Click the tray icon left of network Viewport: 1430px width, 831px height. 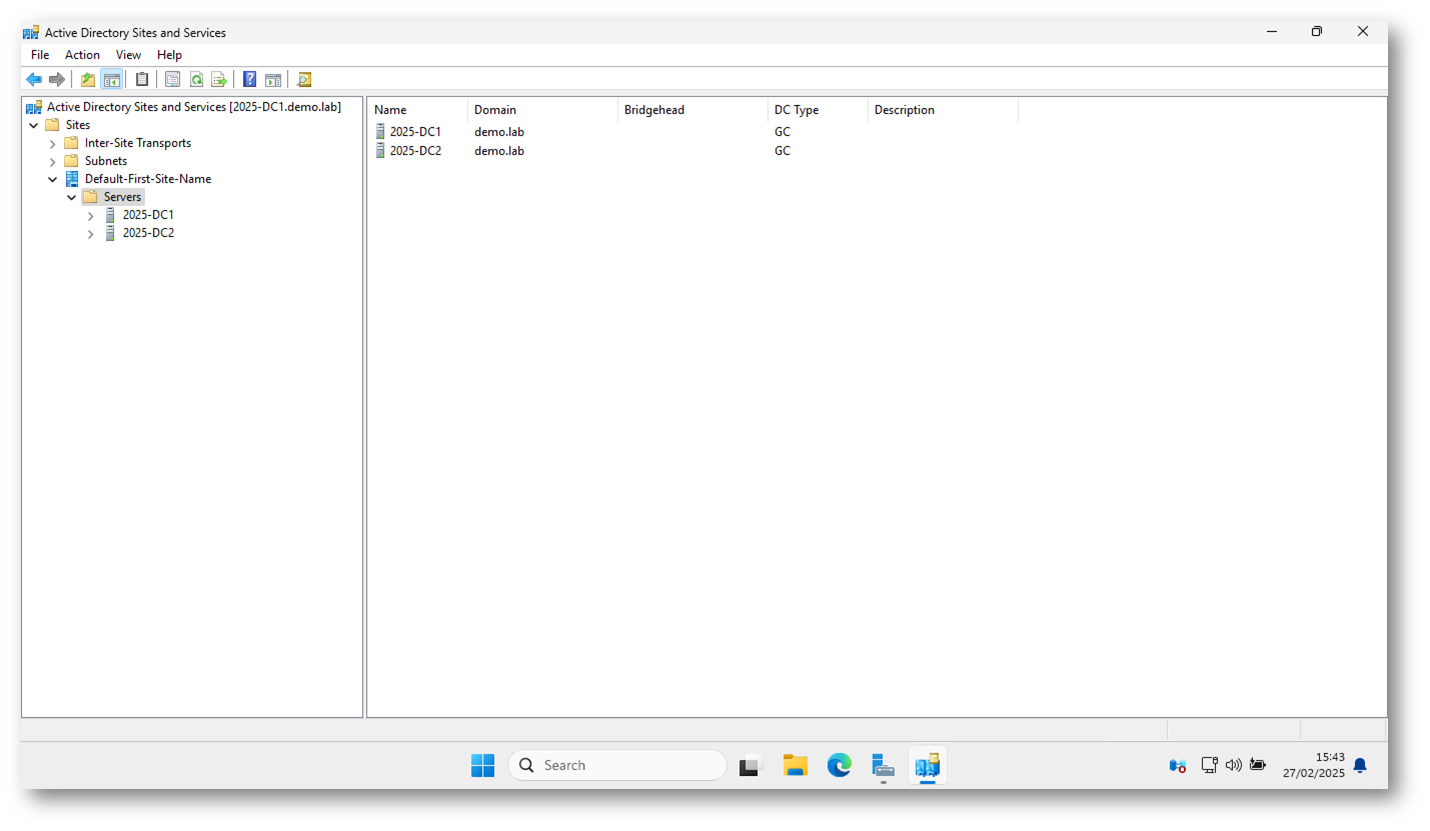tap(1178, 766)
